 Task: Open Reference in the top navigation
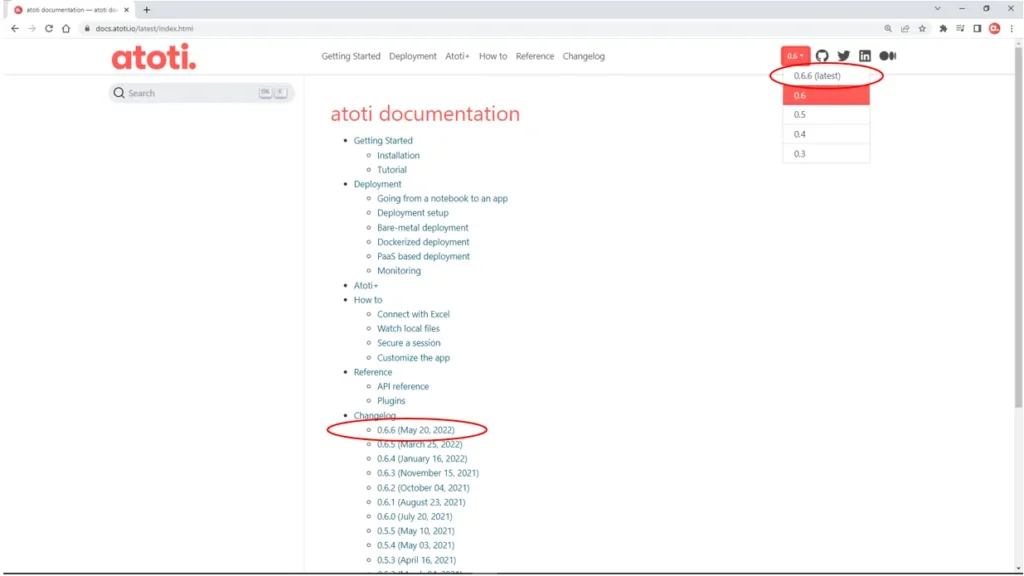(535, 56)
